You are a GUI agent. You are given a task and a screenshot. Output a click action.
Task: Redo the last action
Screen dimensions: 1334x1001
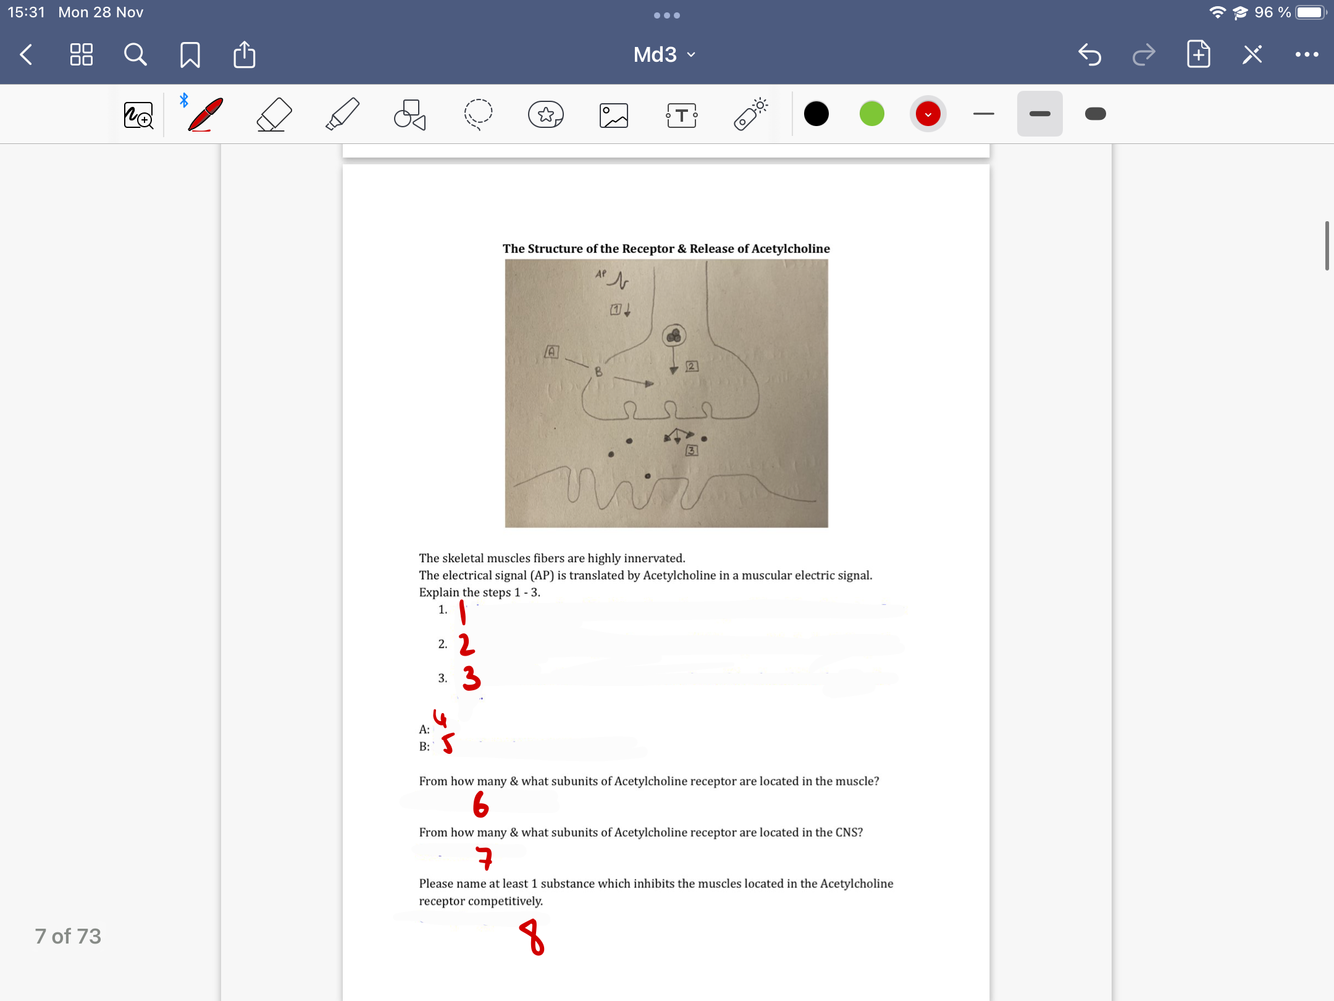[x=1144, y=55]
